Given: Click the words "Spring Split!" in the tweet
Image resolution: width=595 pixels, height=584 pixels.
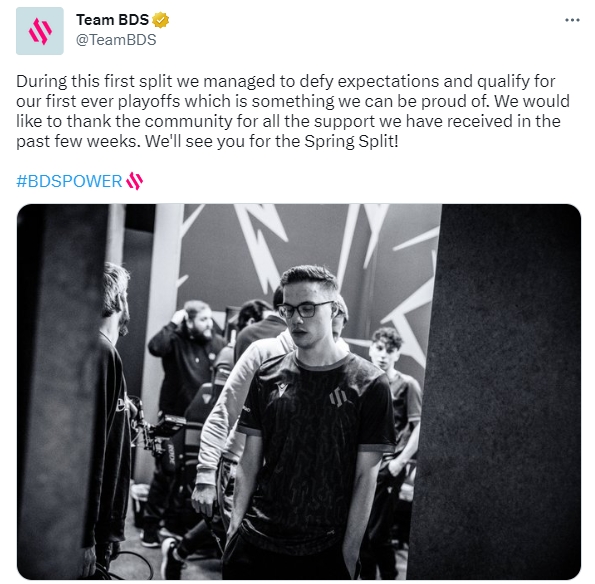Looking at the screenshot, I should click(x=351, y=142).
